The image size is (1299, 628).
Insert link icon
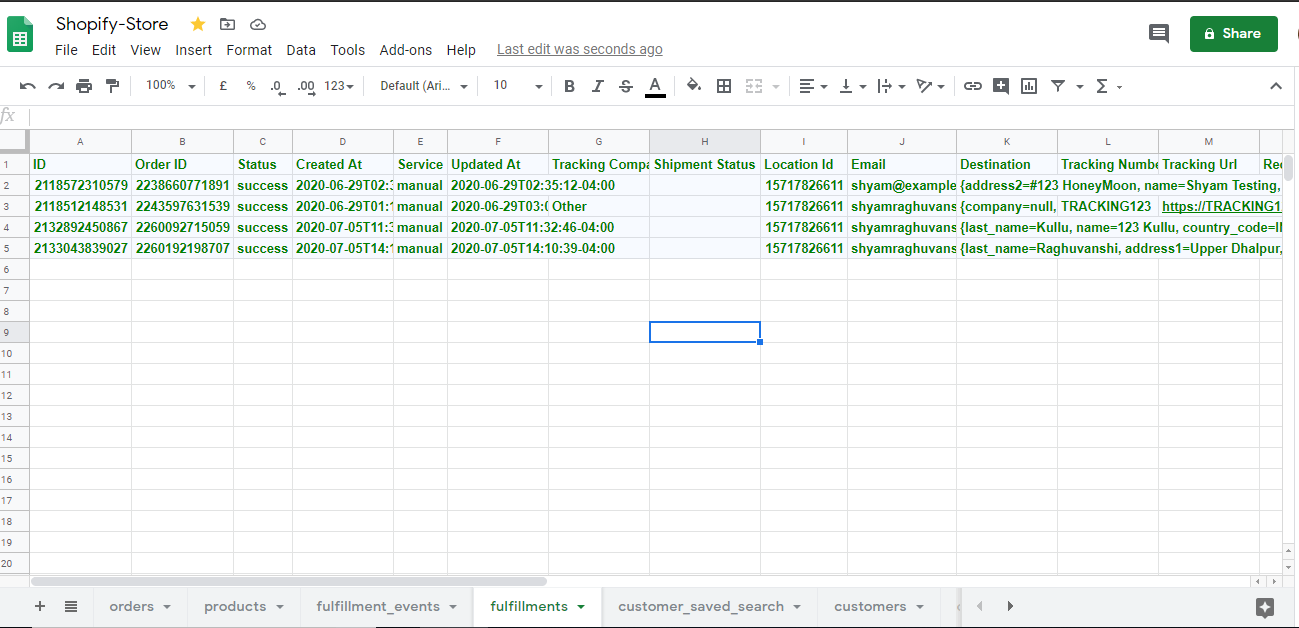click(x=973, y=86)
